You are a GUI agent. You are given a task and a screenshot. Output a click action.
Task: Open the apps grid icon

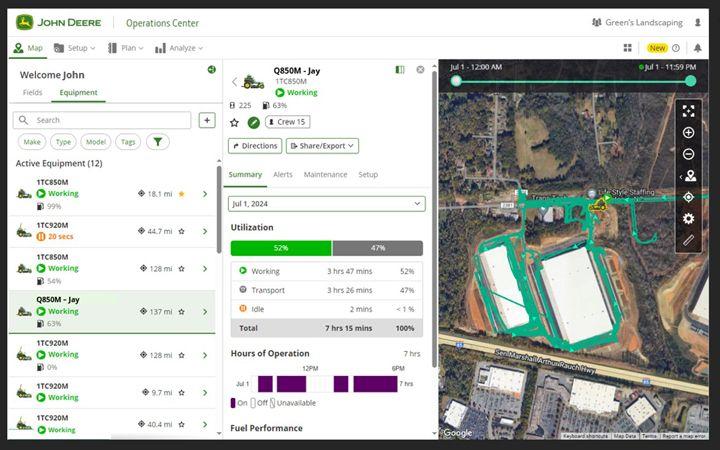pyautogui.click(x=628, y=48)
